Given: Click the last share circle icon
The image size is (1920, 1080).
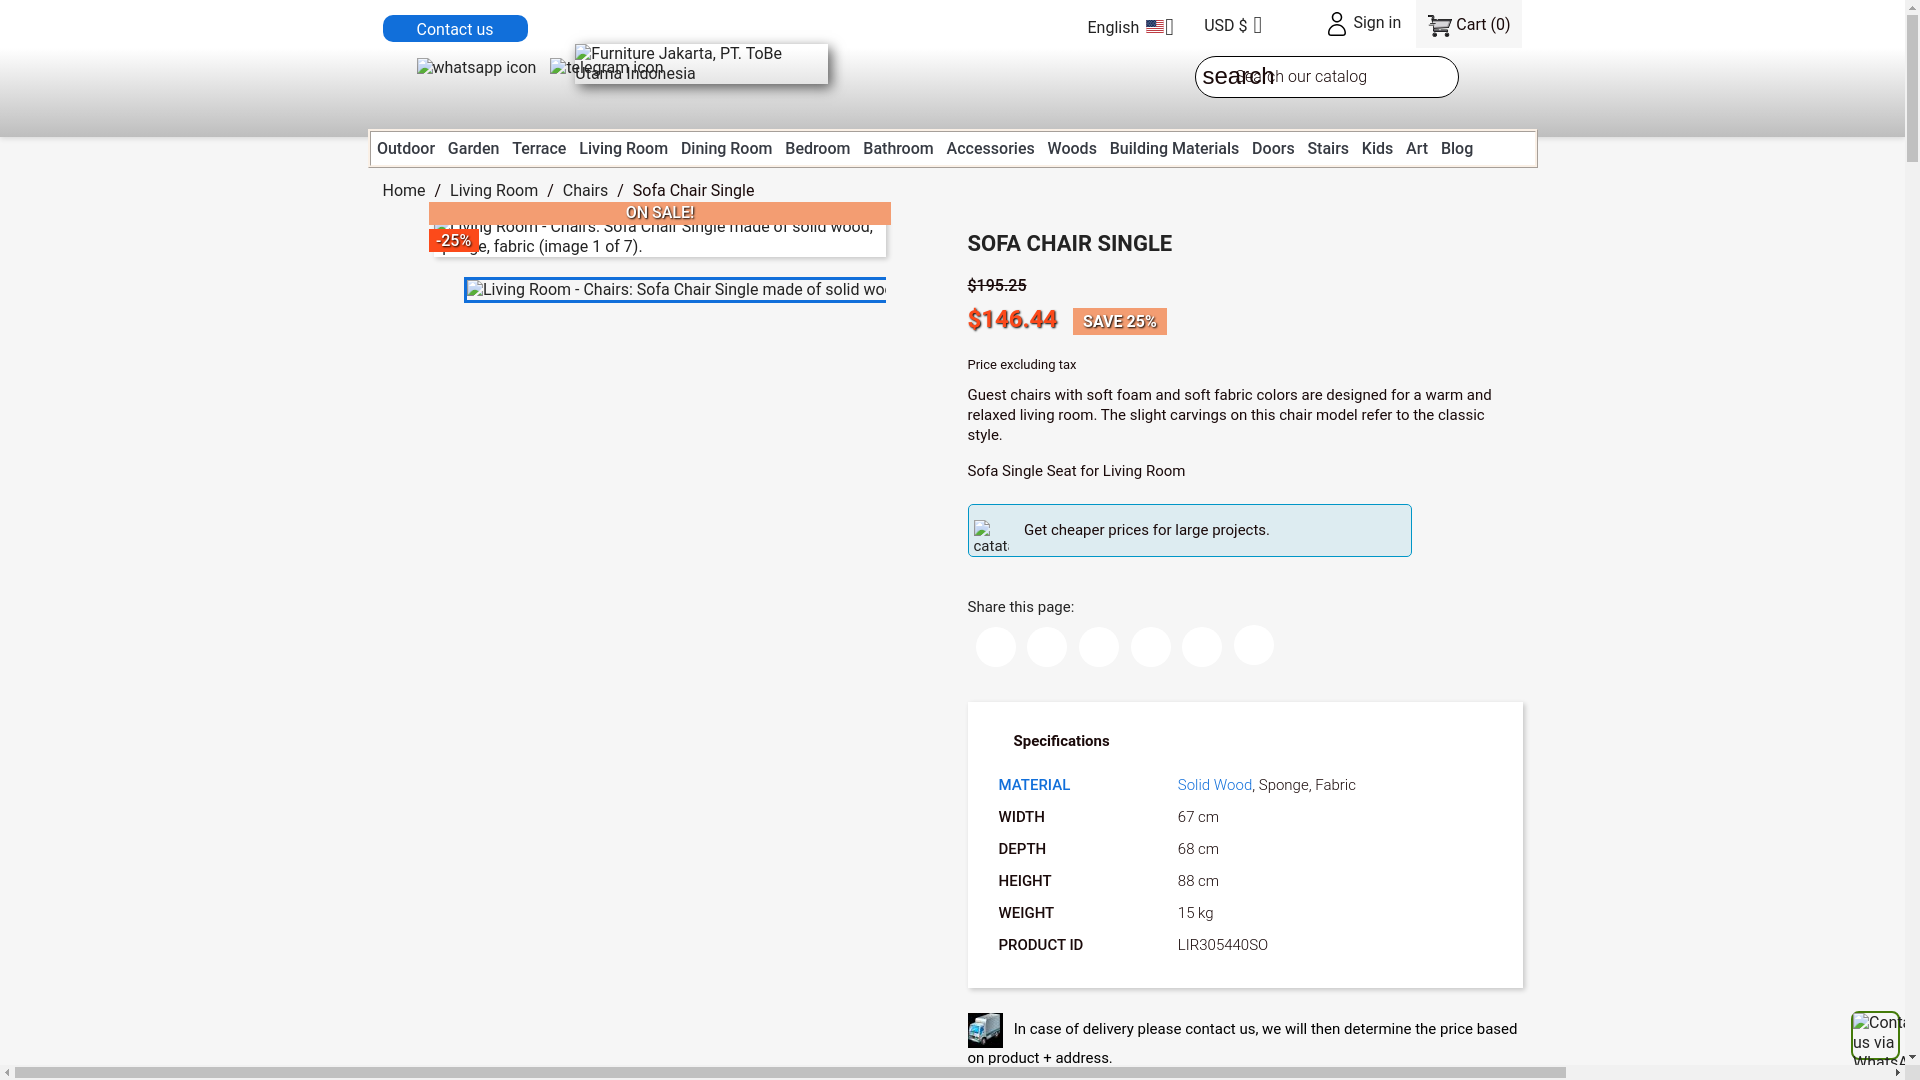Looking at the screenshot, I should click(x=1254, y=645).
